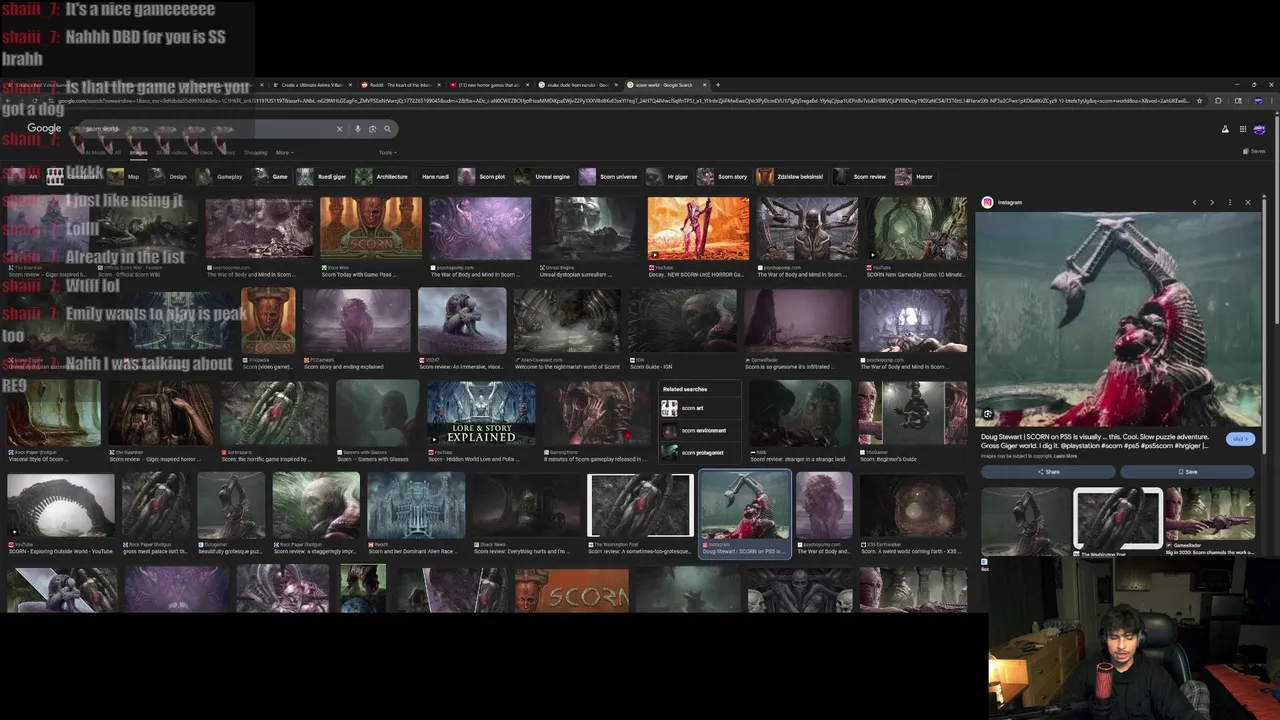Select the Images search tab
The image size is (1280, 720).
point(138,152)
